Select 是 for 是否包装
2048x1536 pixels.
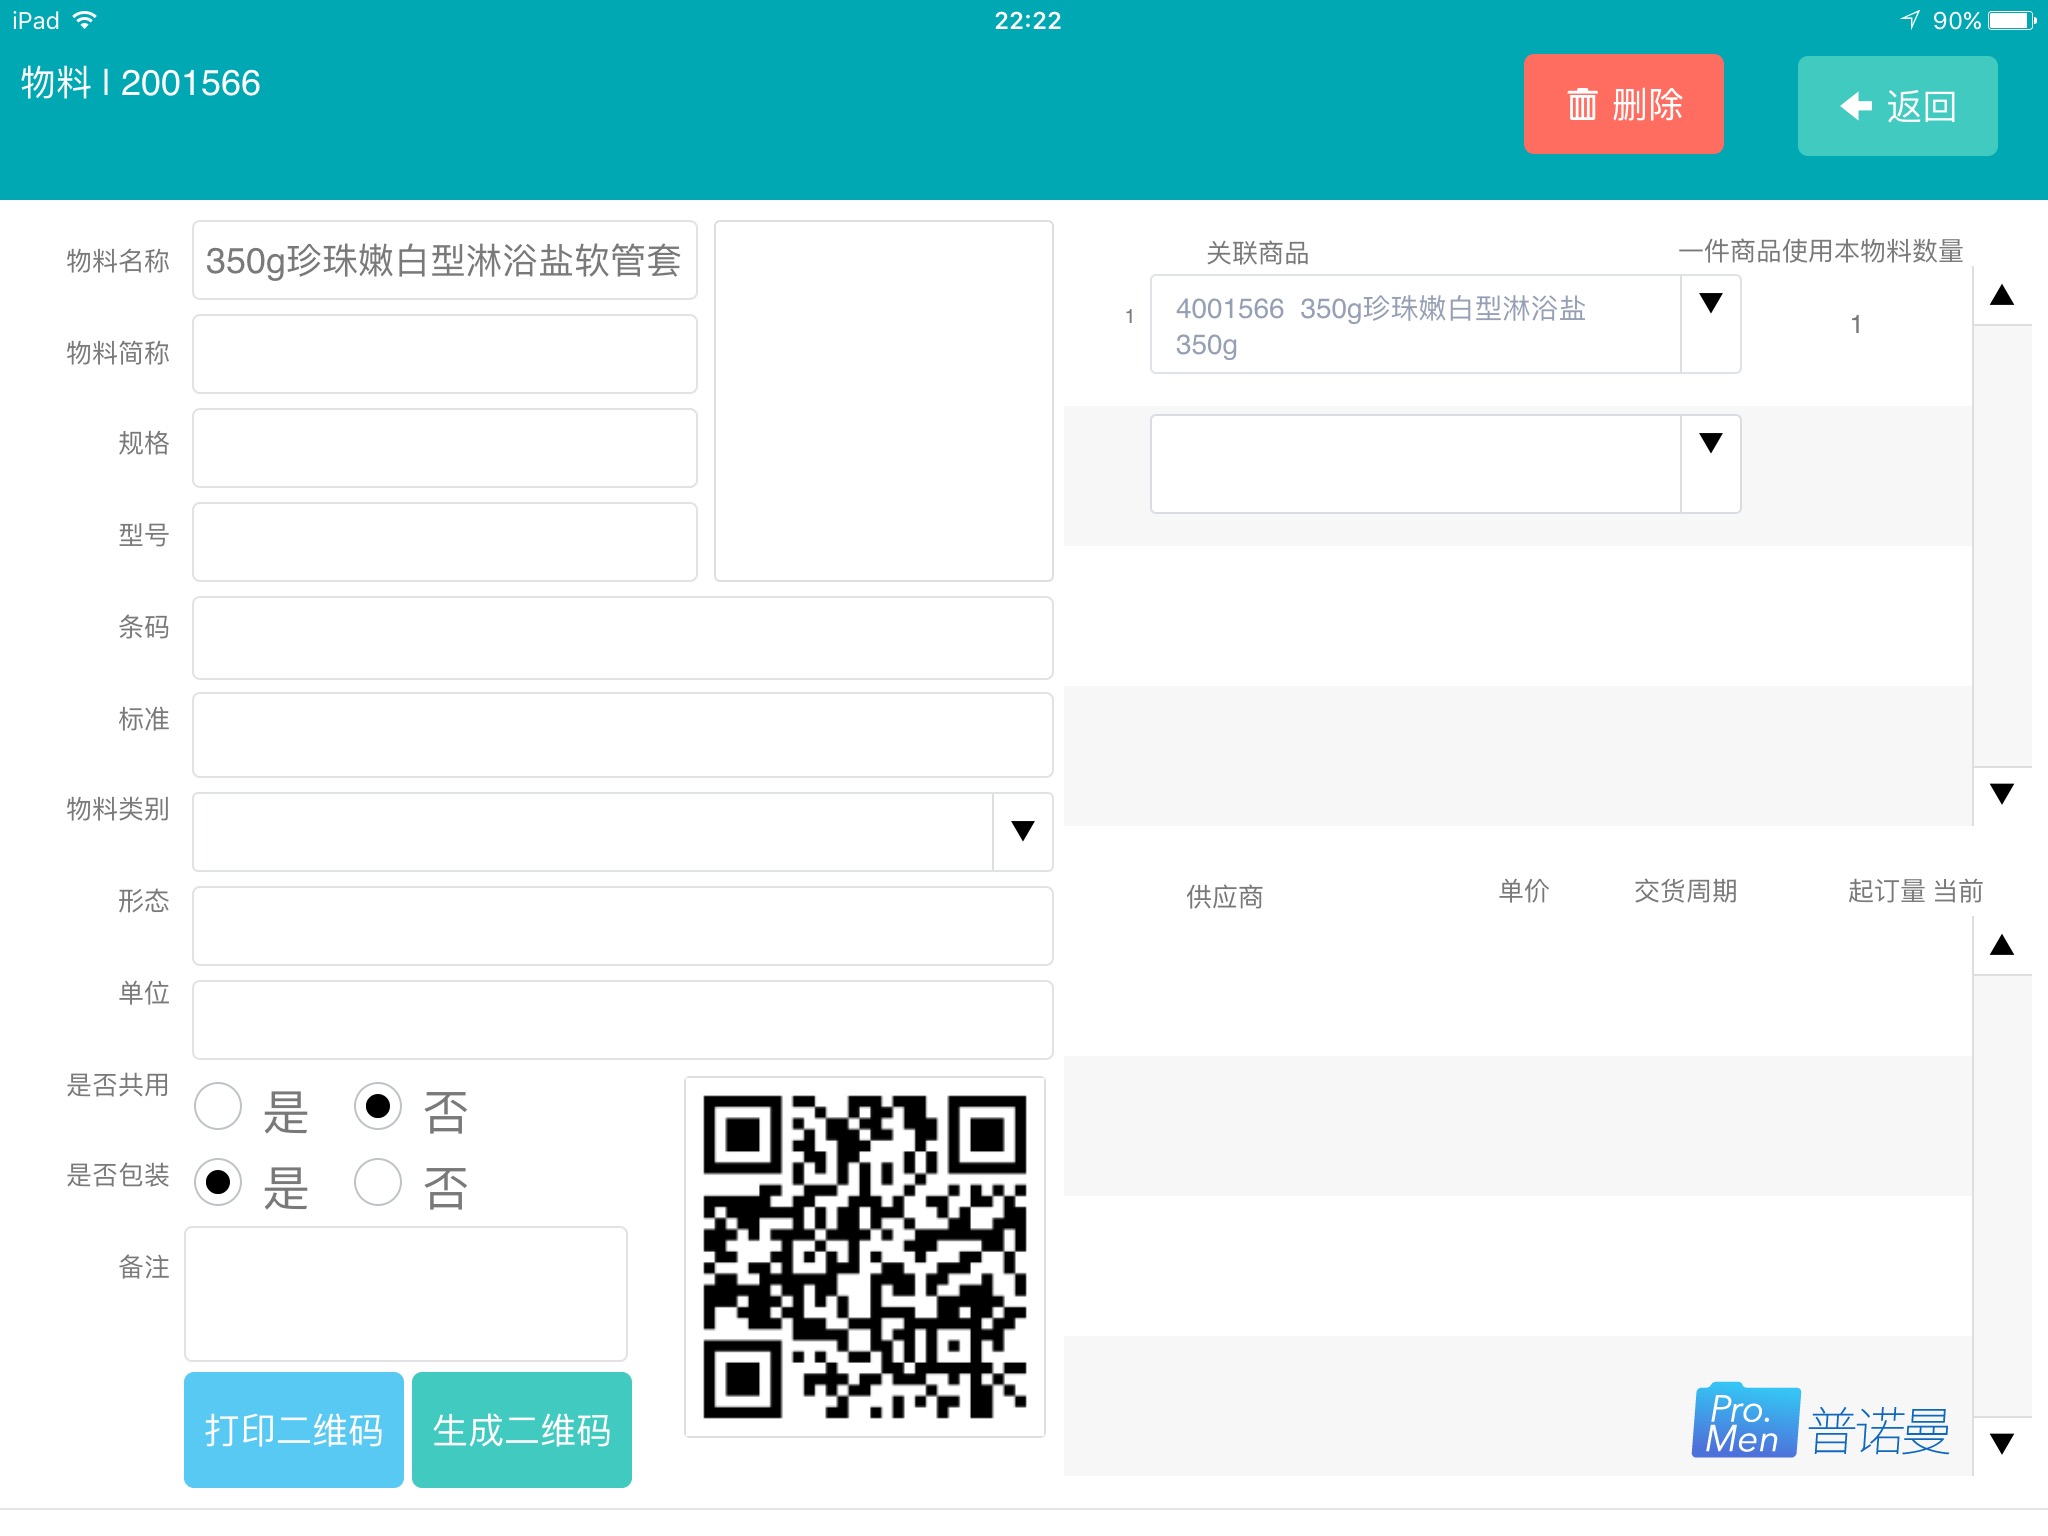218,1182
